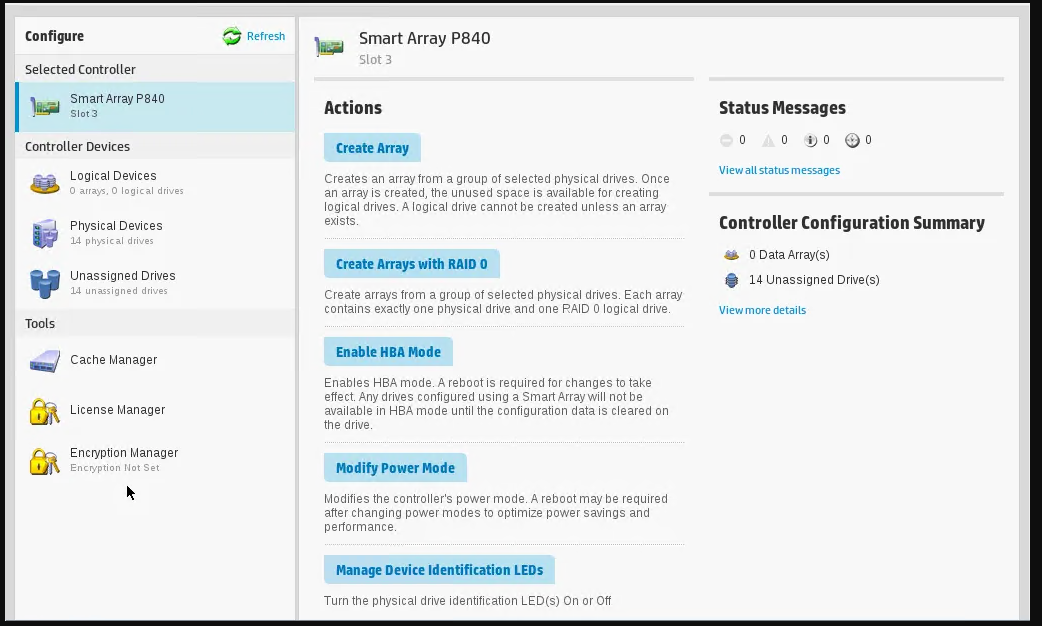Screen dimensions: 1042x626
Task: Click the Data Arrays summary icon
Action: point(732,255)
